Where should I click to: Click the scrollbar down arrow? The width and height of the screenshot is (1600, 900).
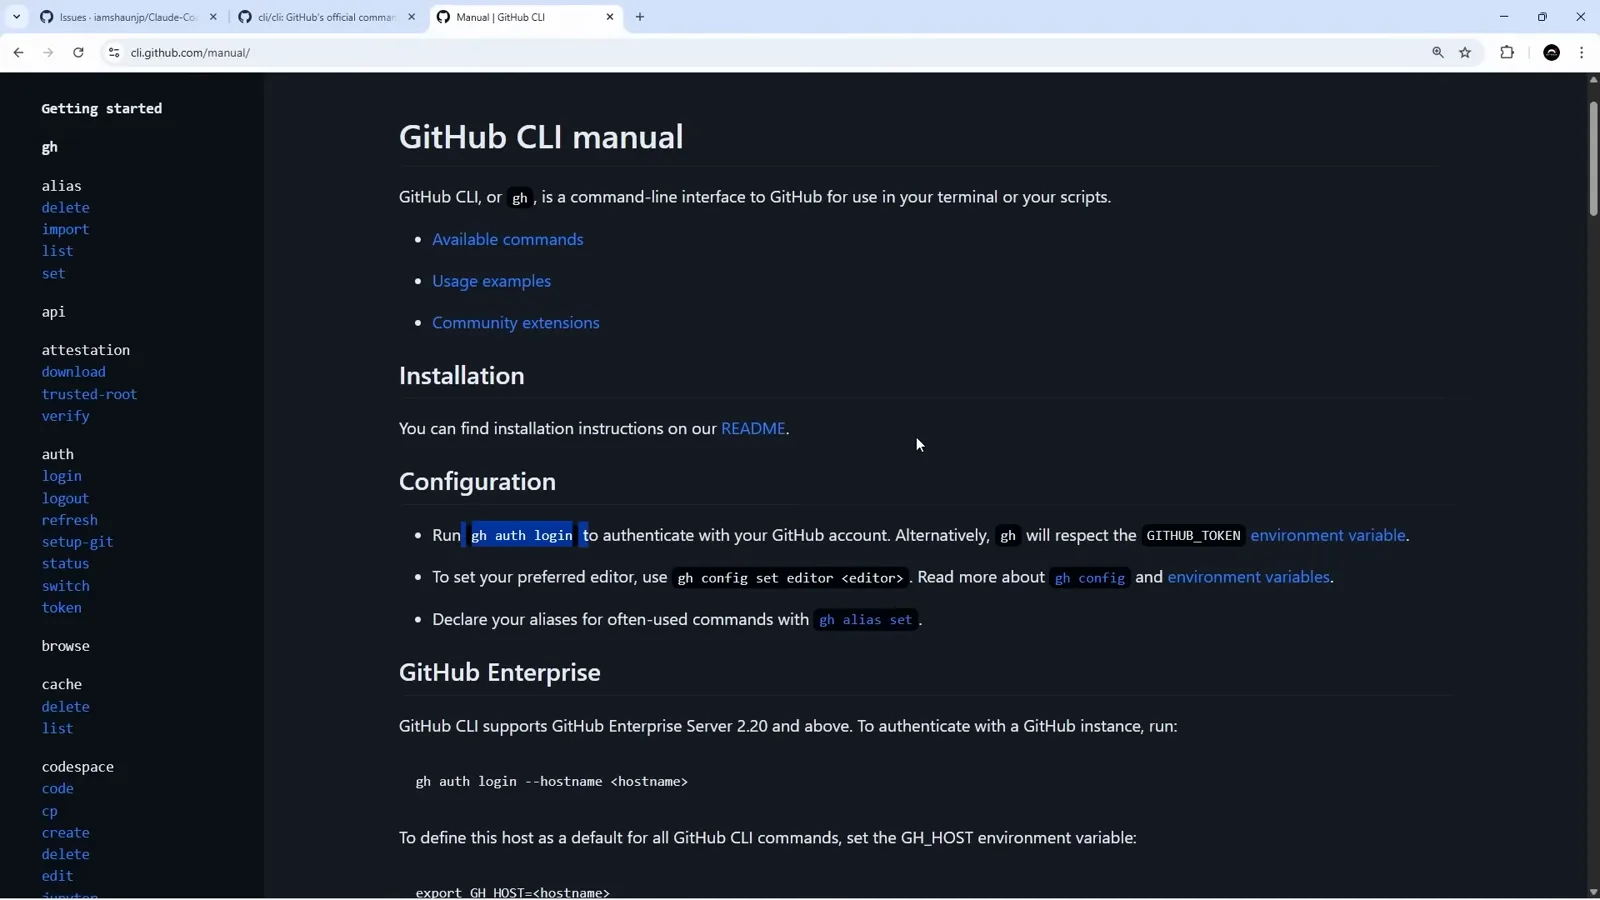[1593, 892]
